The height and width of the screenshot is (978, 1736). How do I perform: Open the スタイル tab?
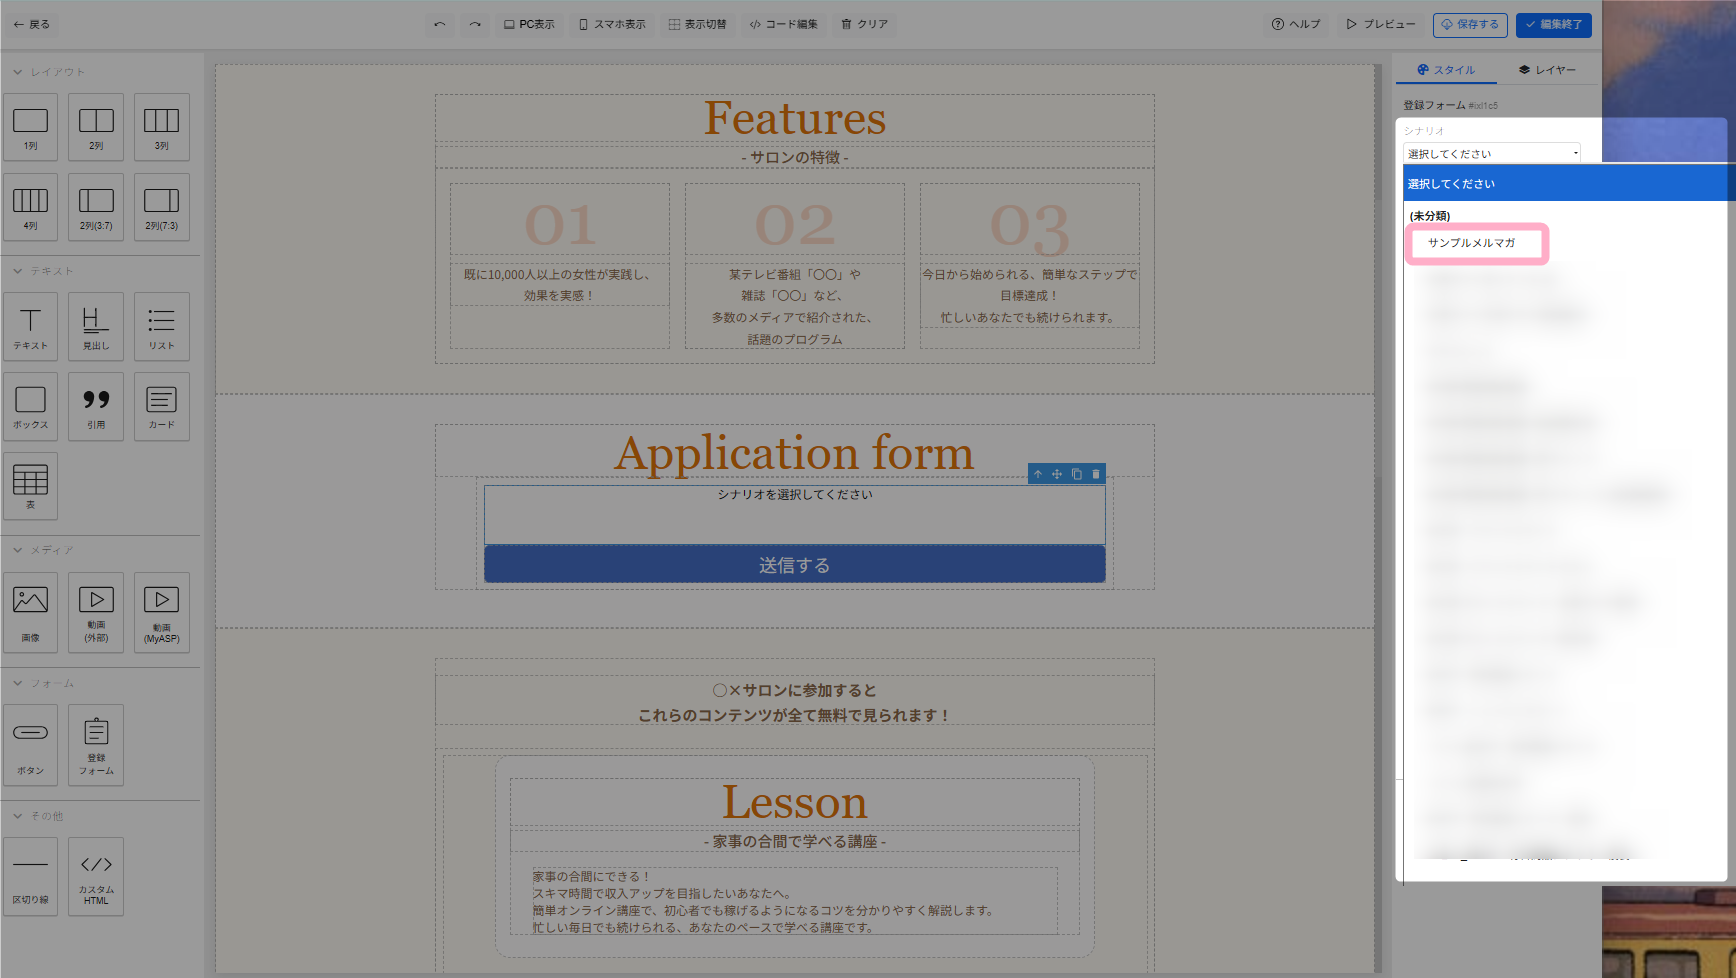[1446, 70]
